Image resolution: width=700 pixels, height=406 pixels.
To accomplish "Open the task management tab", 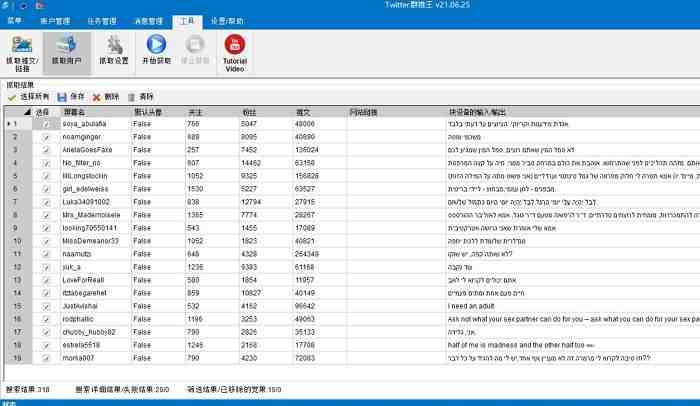I will 102,21.
